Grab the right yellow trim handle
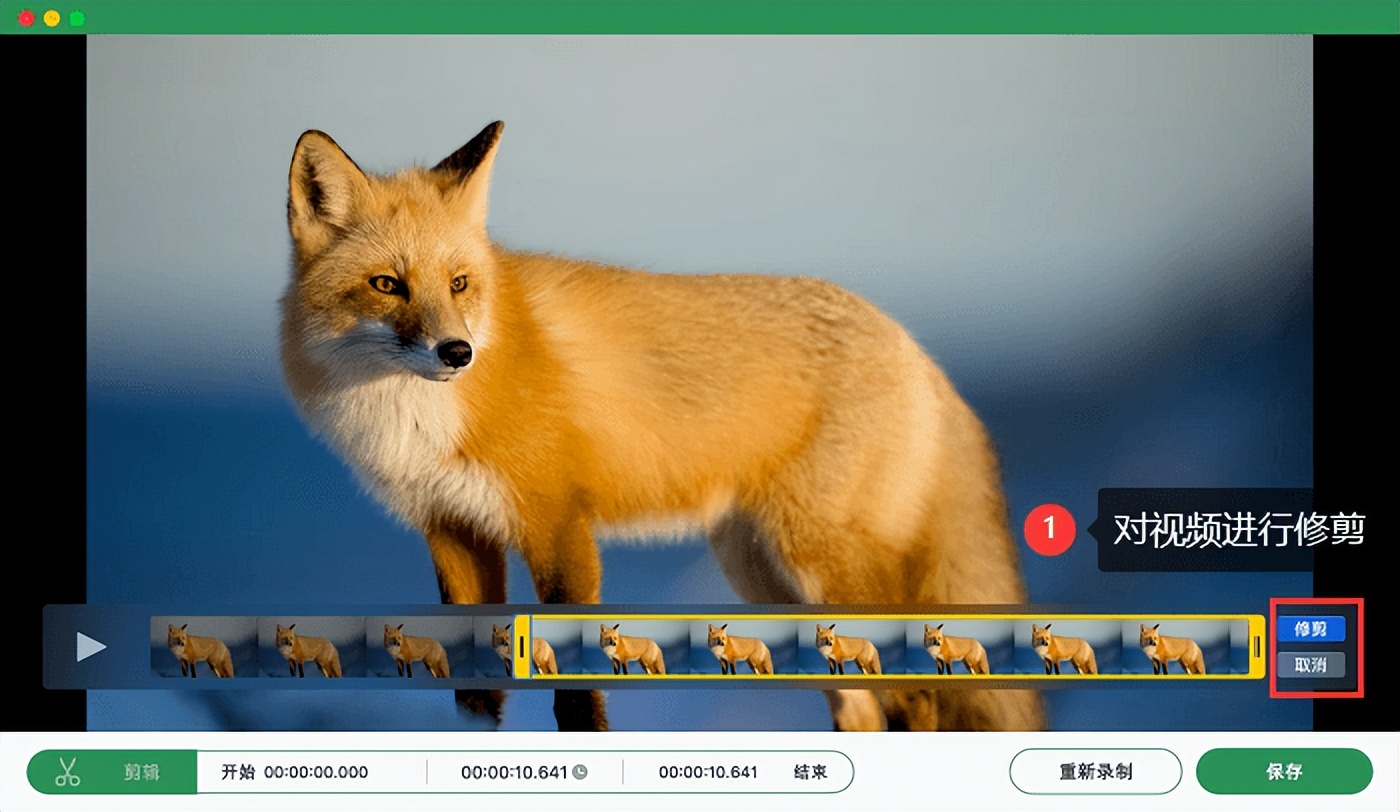This screenshot has width=1400, height=812. click(x=1257, y=647)
